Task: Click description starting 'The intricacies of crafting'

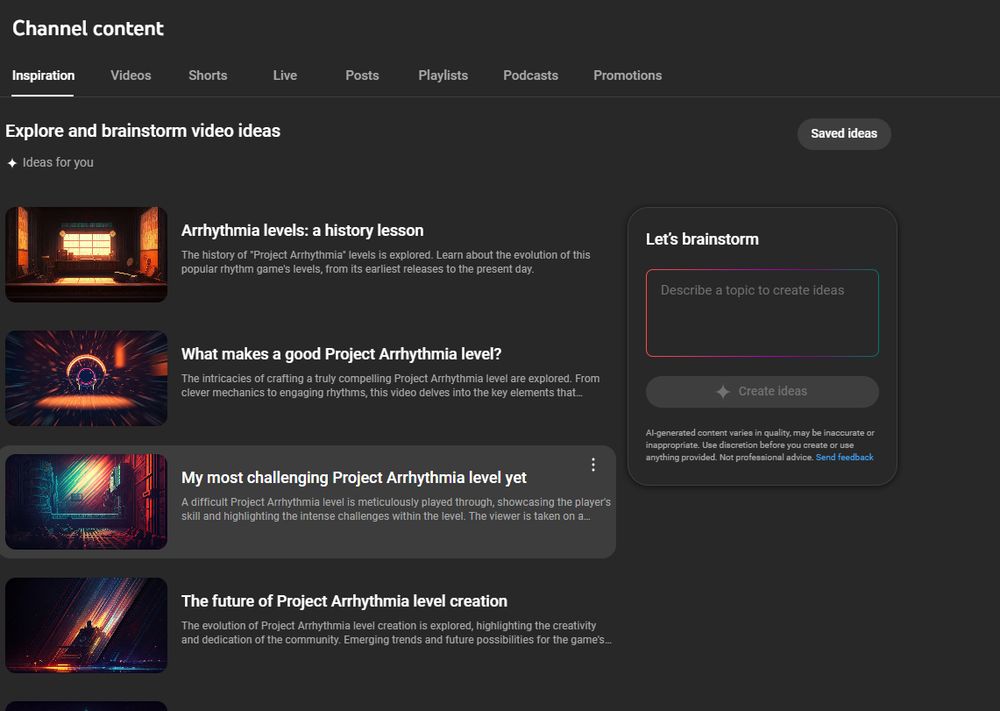Action: pyautogui.click(x=390, y=386)
